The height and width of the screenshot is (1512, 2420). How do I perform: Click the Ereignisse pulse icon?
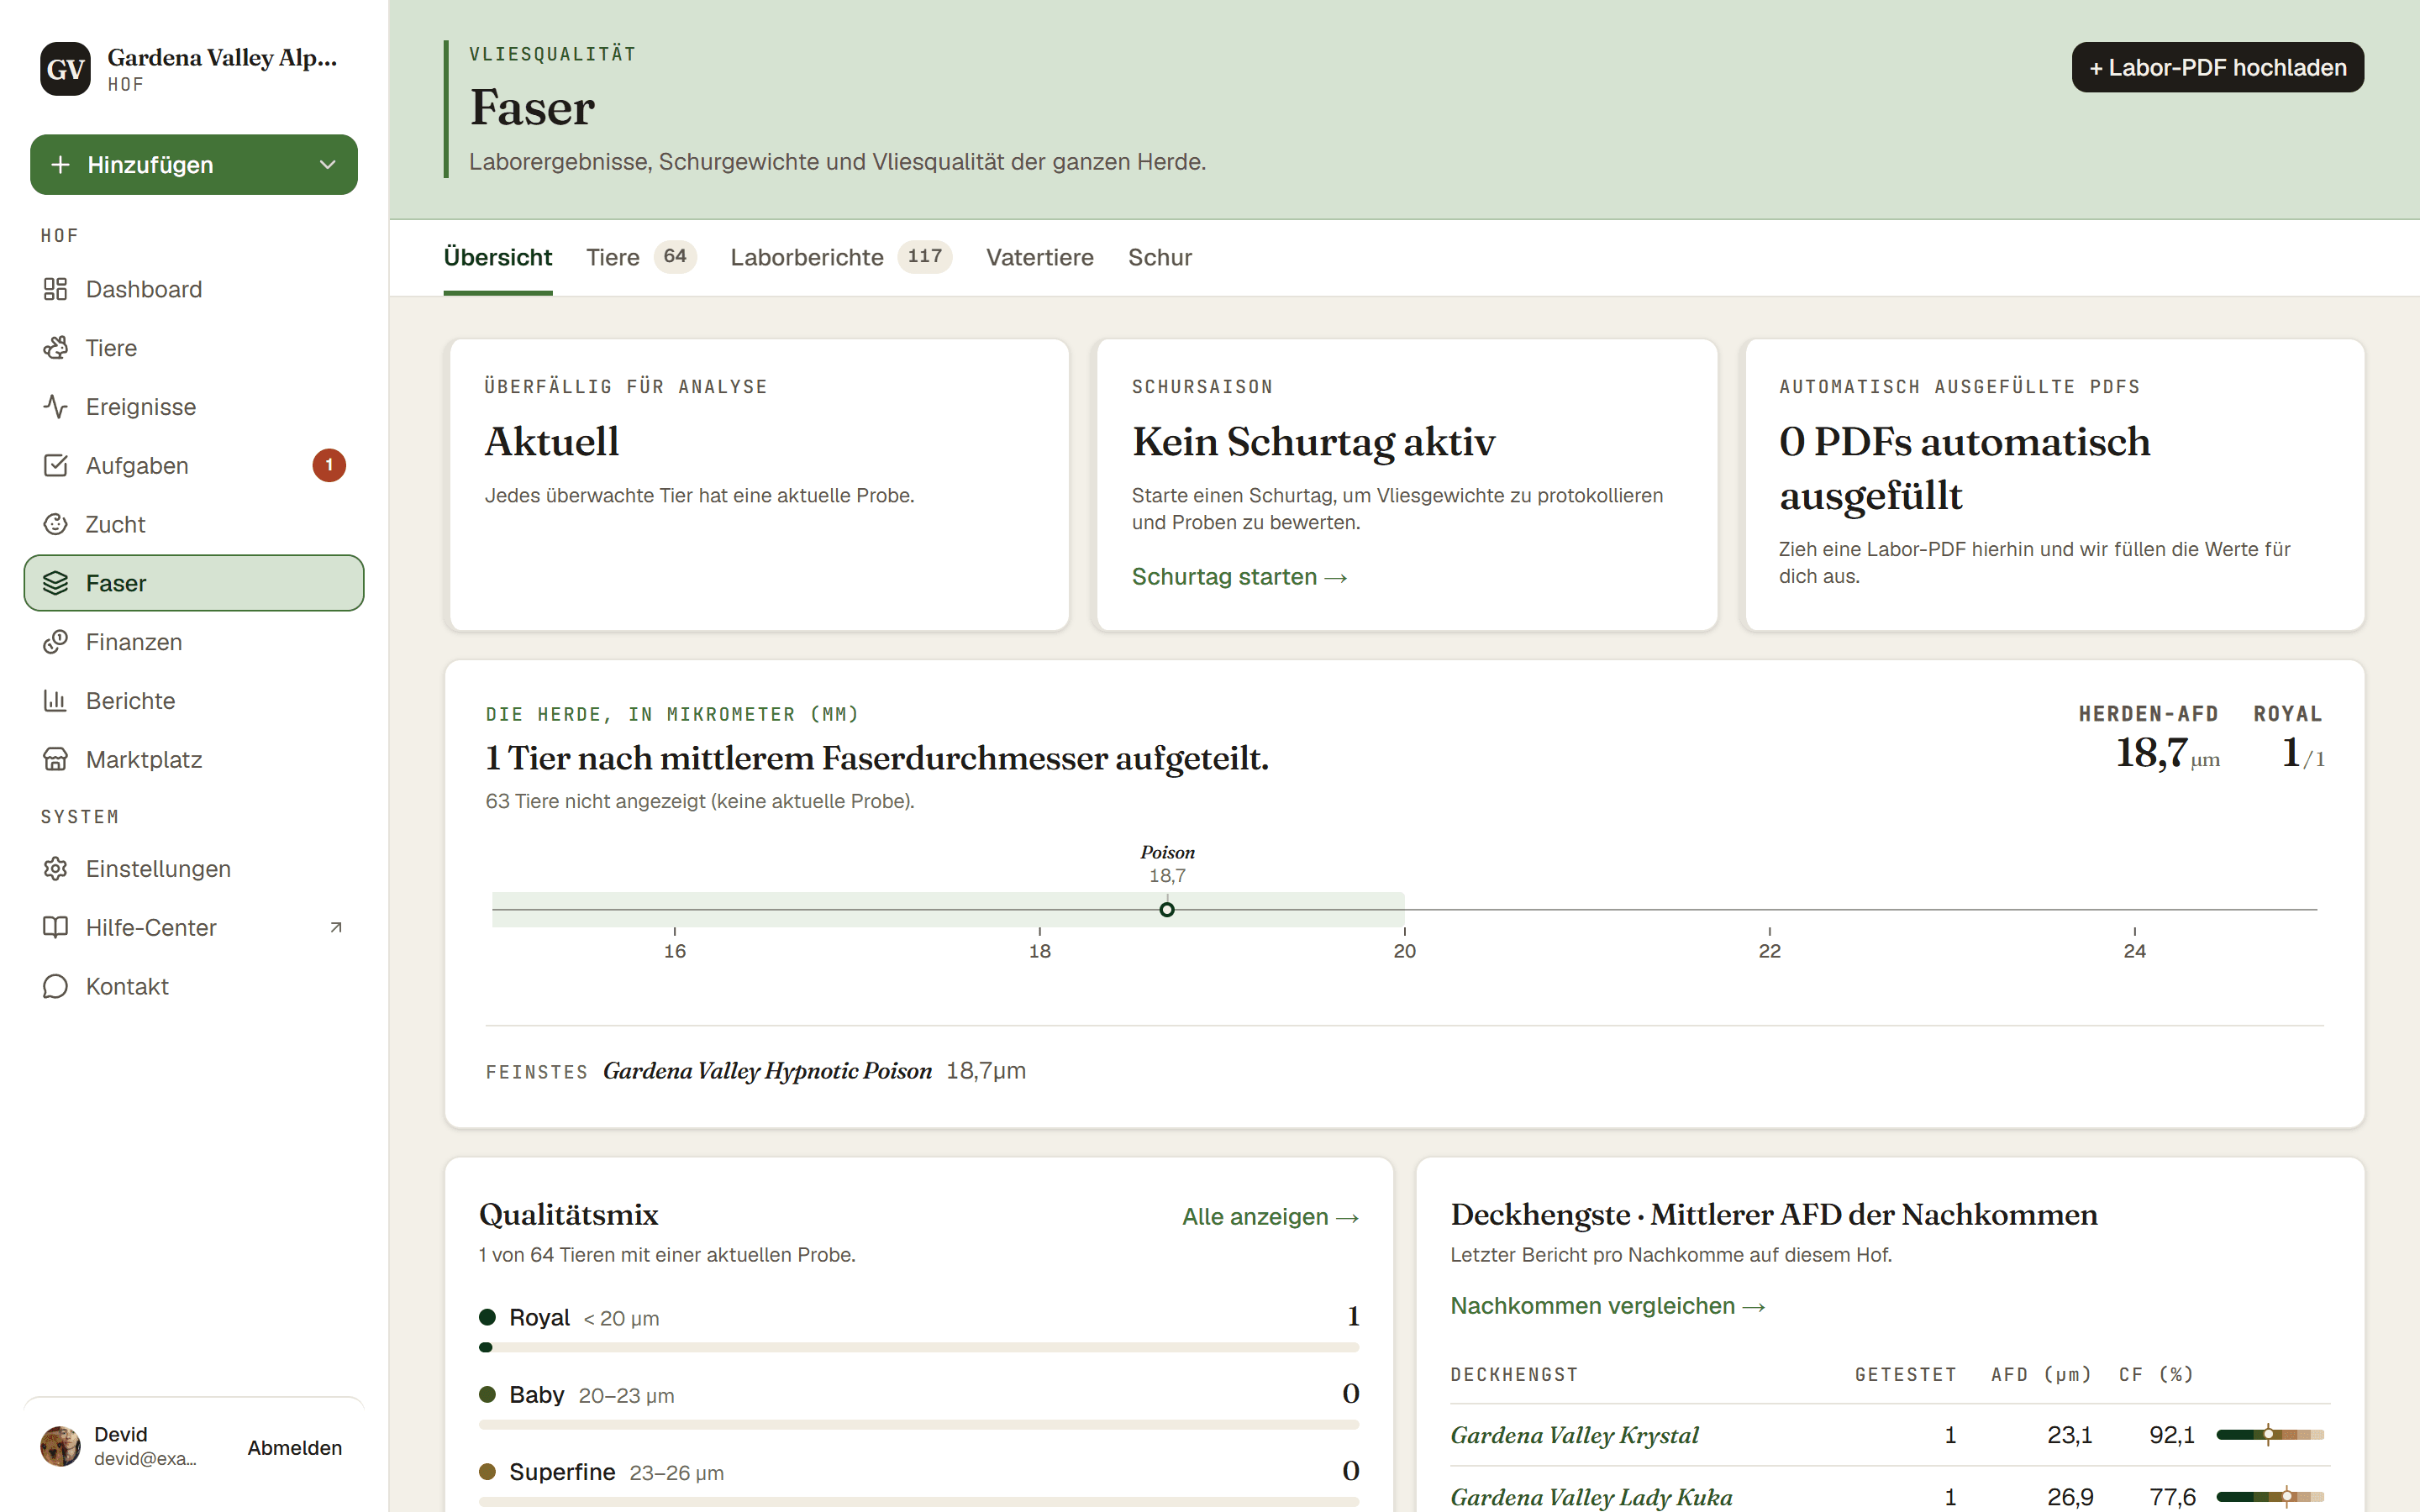[x=55, y=407]
